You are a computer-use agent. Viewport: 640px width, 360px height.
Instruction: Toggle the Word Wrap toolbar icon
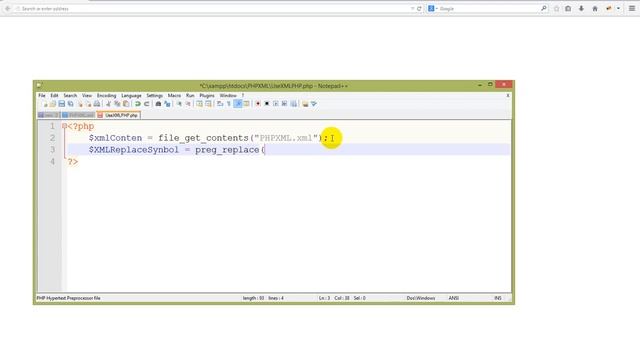(220, 104)
